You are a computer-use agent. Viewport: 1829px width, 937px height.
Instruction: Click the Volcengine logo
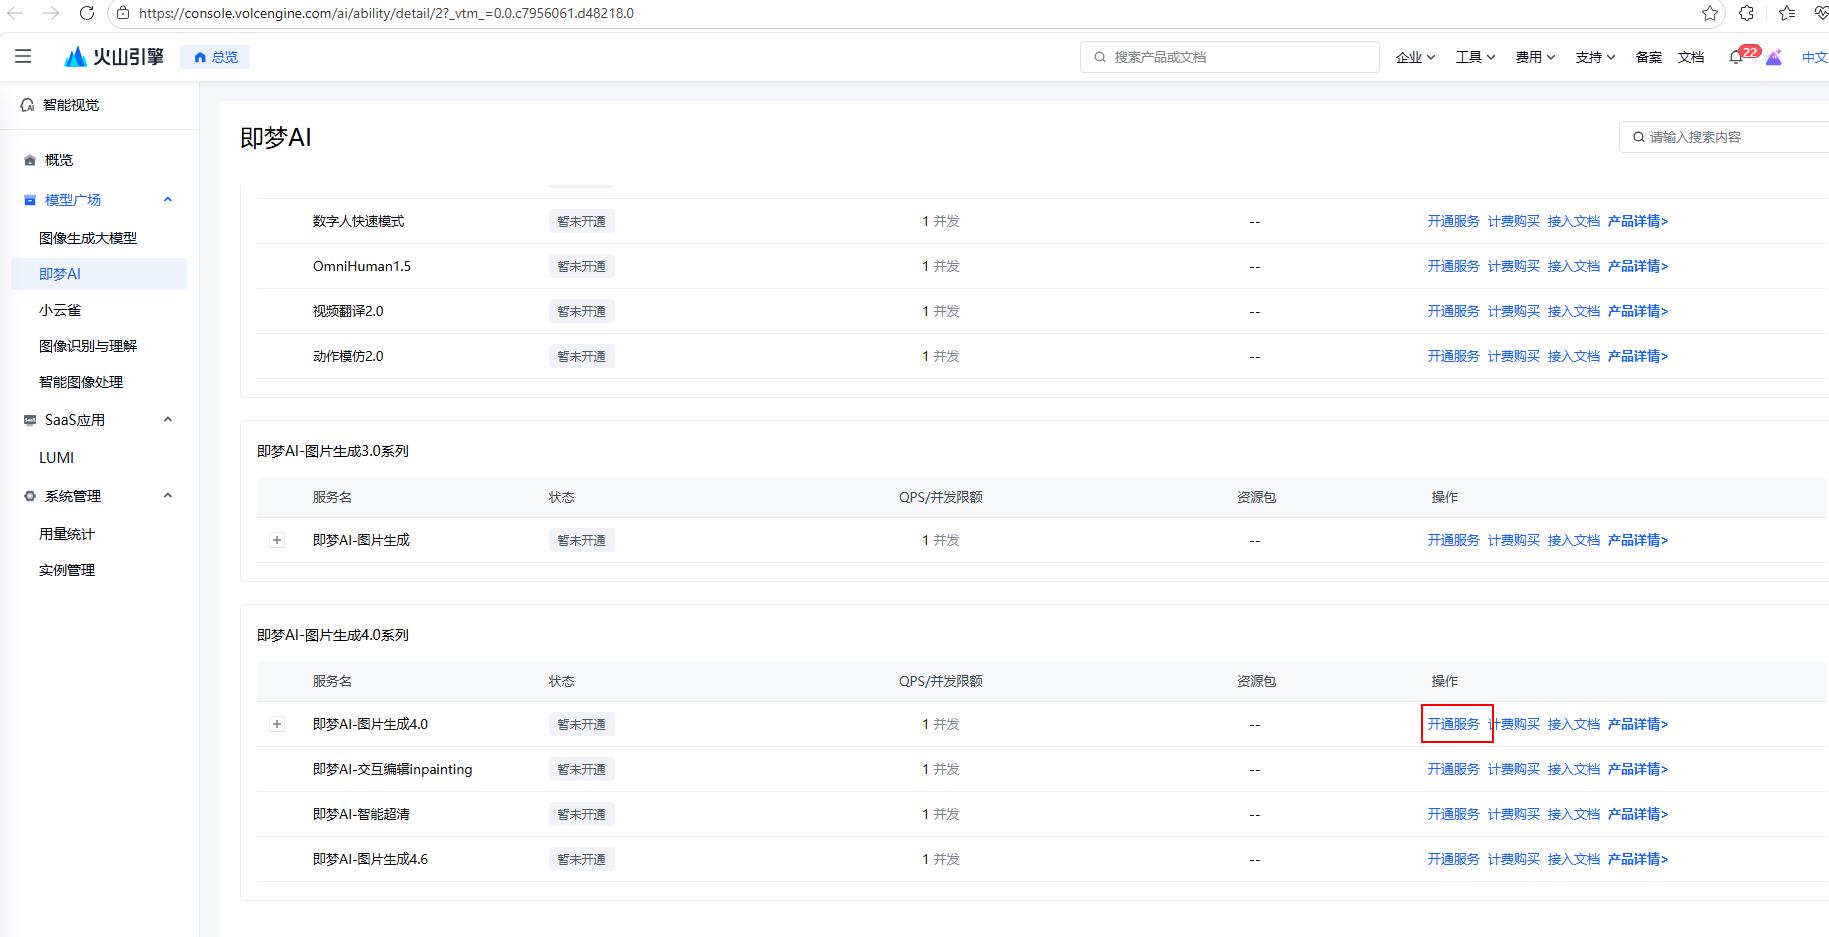tap(114, 57)
